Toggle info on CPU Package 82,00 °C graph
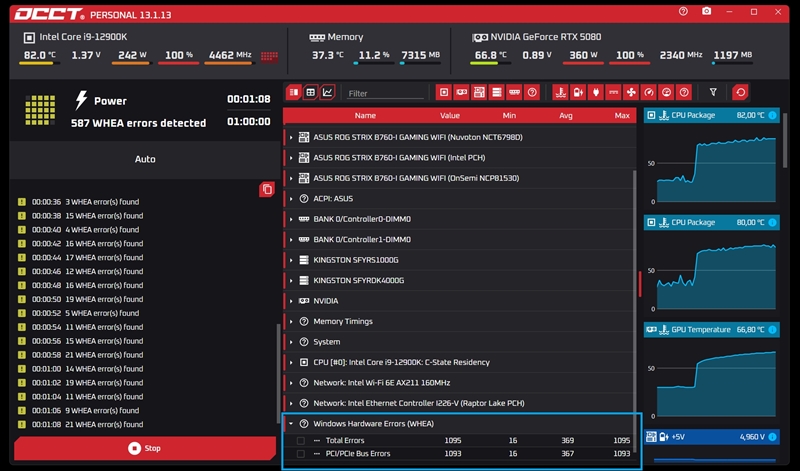This screenshot has width=800, height=471. [772, 115]
